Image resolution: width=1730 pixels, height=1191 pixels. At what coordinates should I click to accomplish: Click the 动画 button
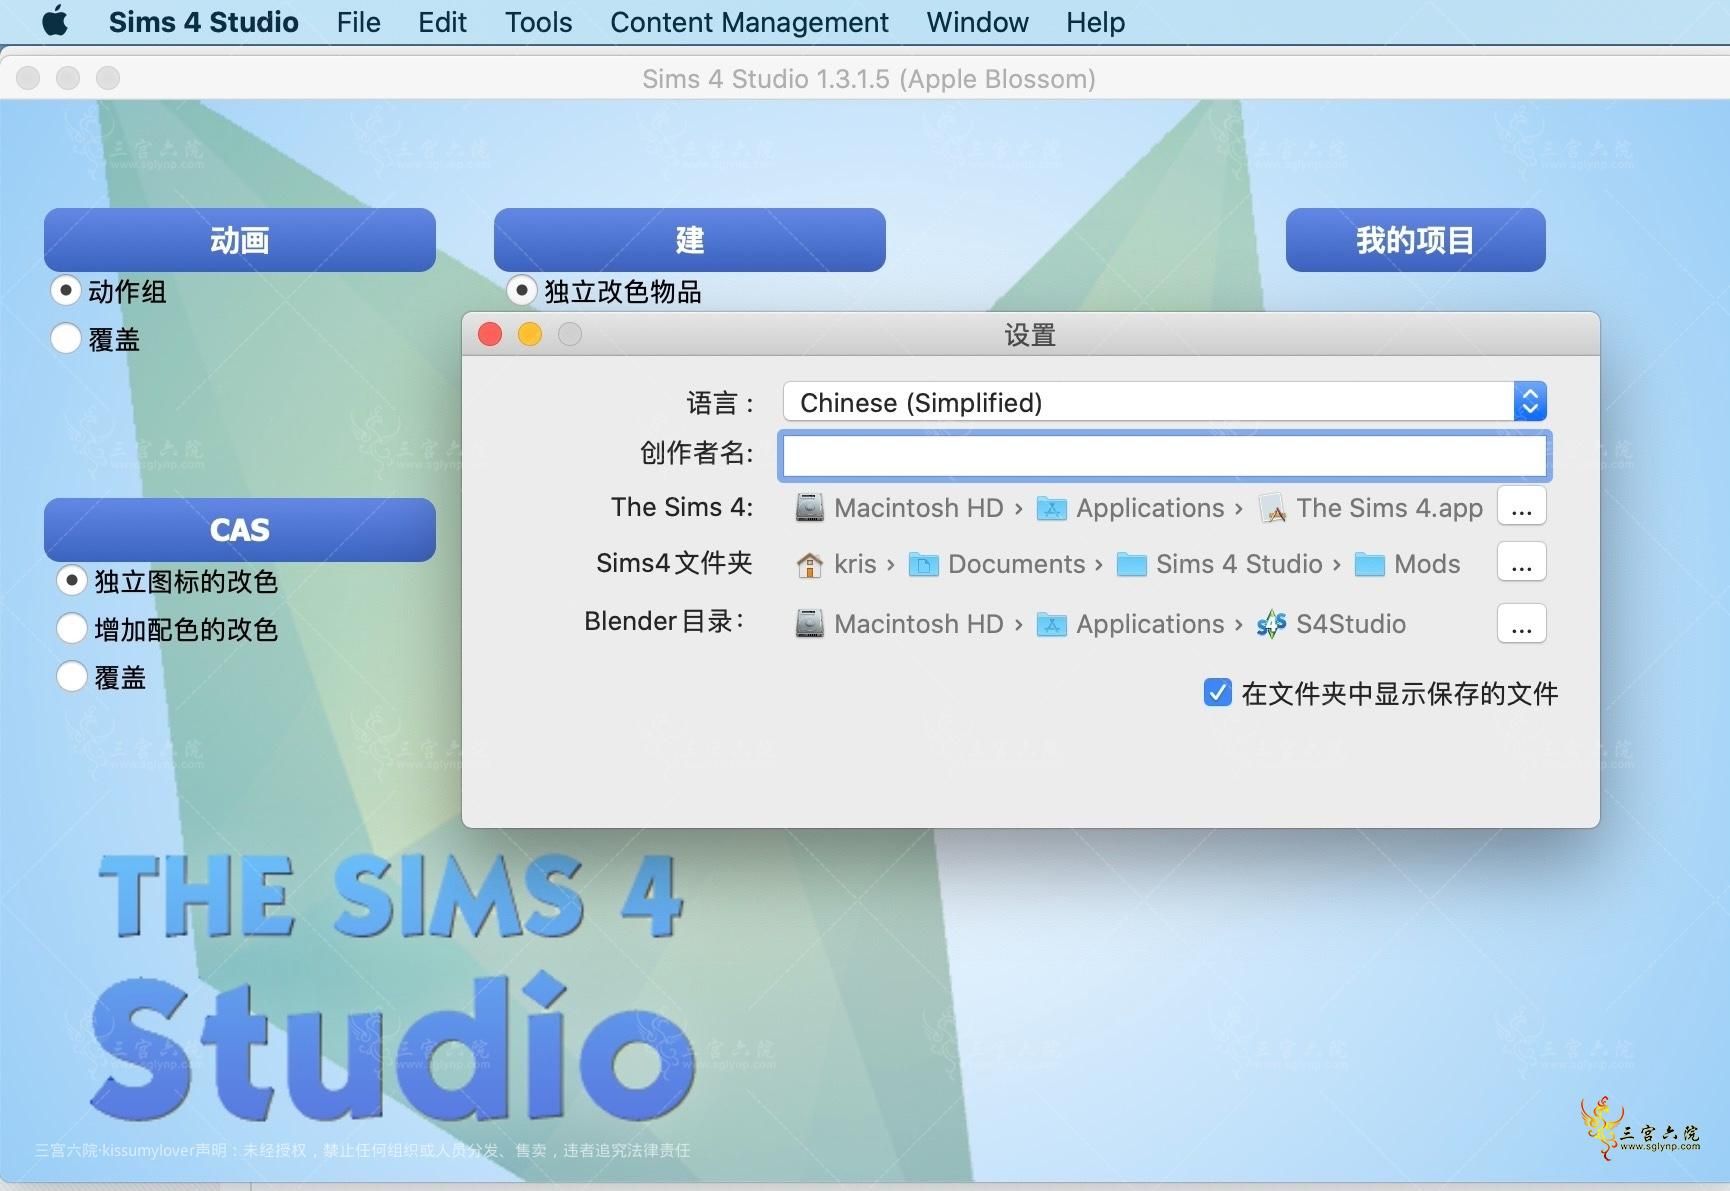coord(240,240)
